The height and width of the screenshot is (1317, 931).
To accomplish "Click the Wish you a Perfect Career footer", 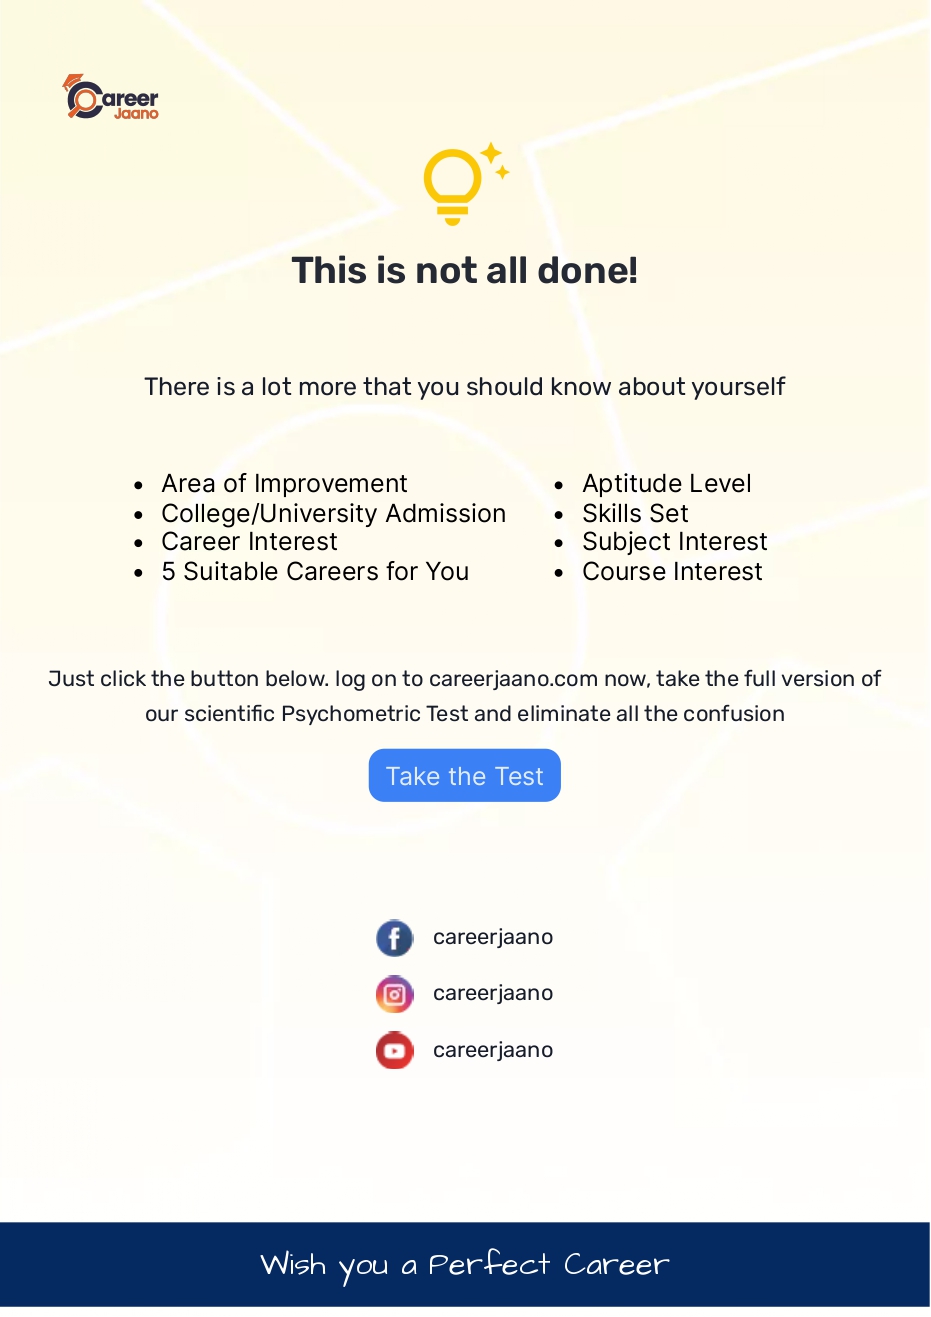I will 465,1265.
